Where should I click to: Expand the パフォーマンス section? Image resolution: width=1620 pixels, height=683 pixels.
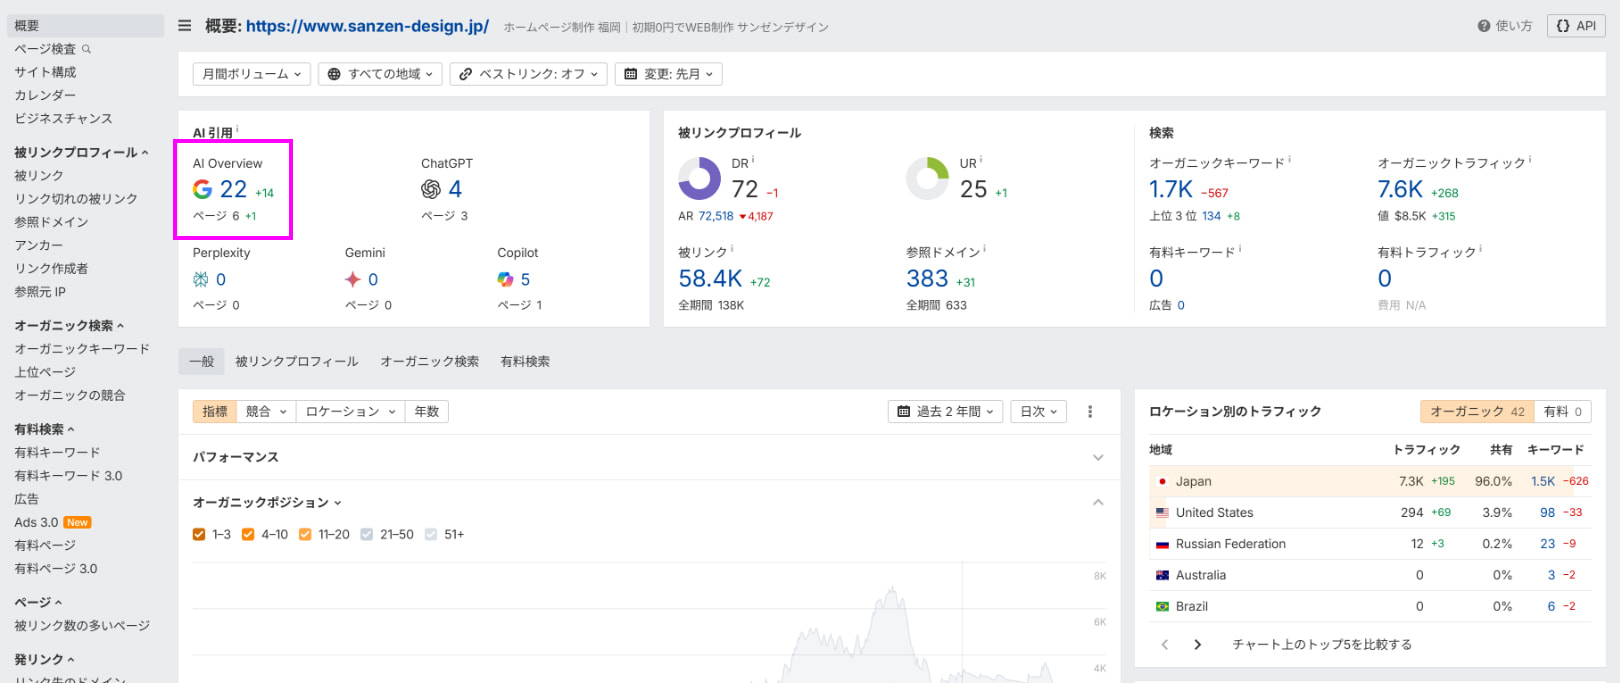click(x=1097, y=457)
